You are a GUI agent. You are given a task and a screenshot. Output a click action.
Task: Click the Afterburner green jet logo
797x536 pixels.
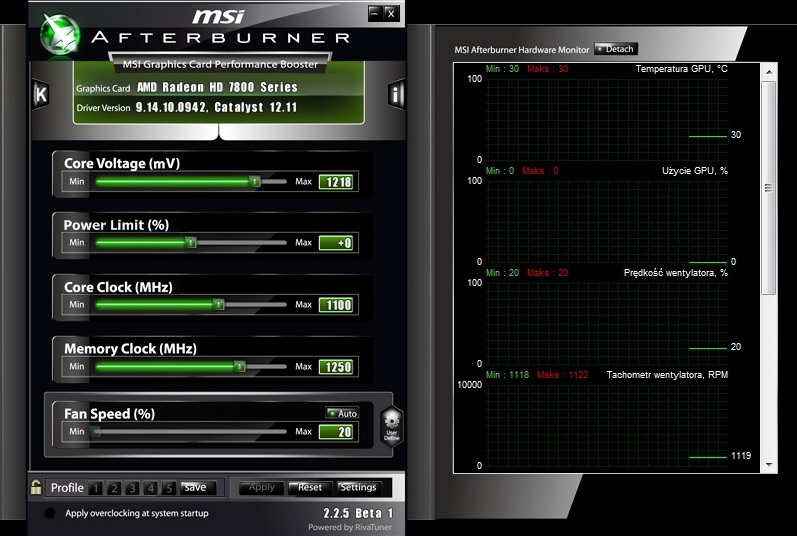click(60, 35)
